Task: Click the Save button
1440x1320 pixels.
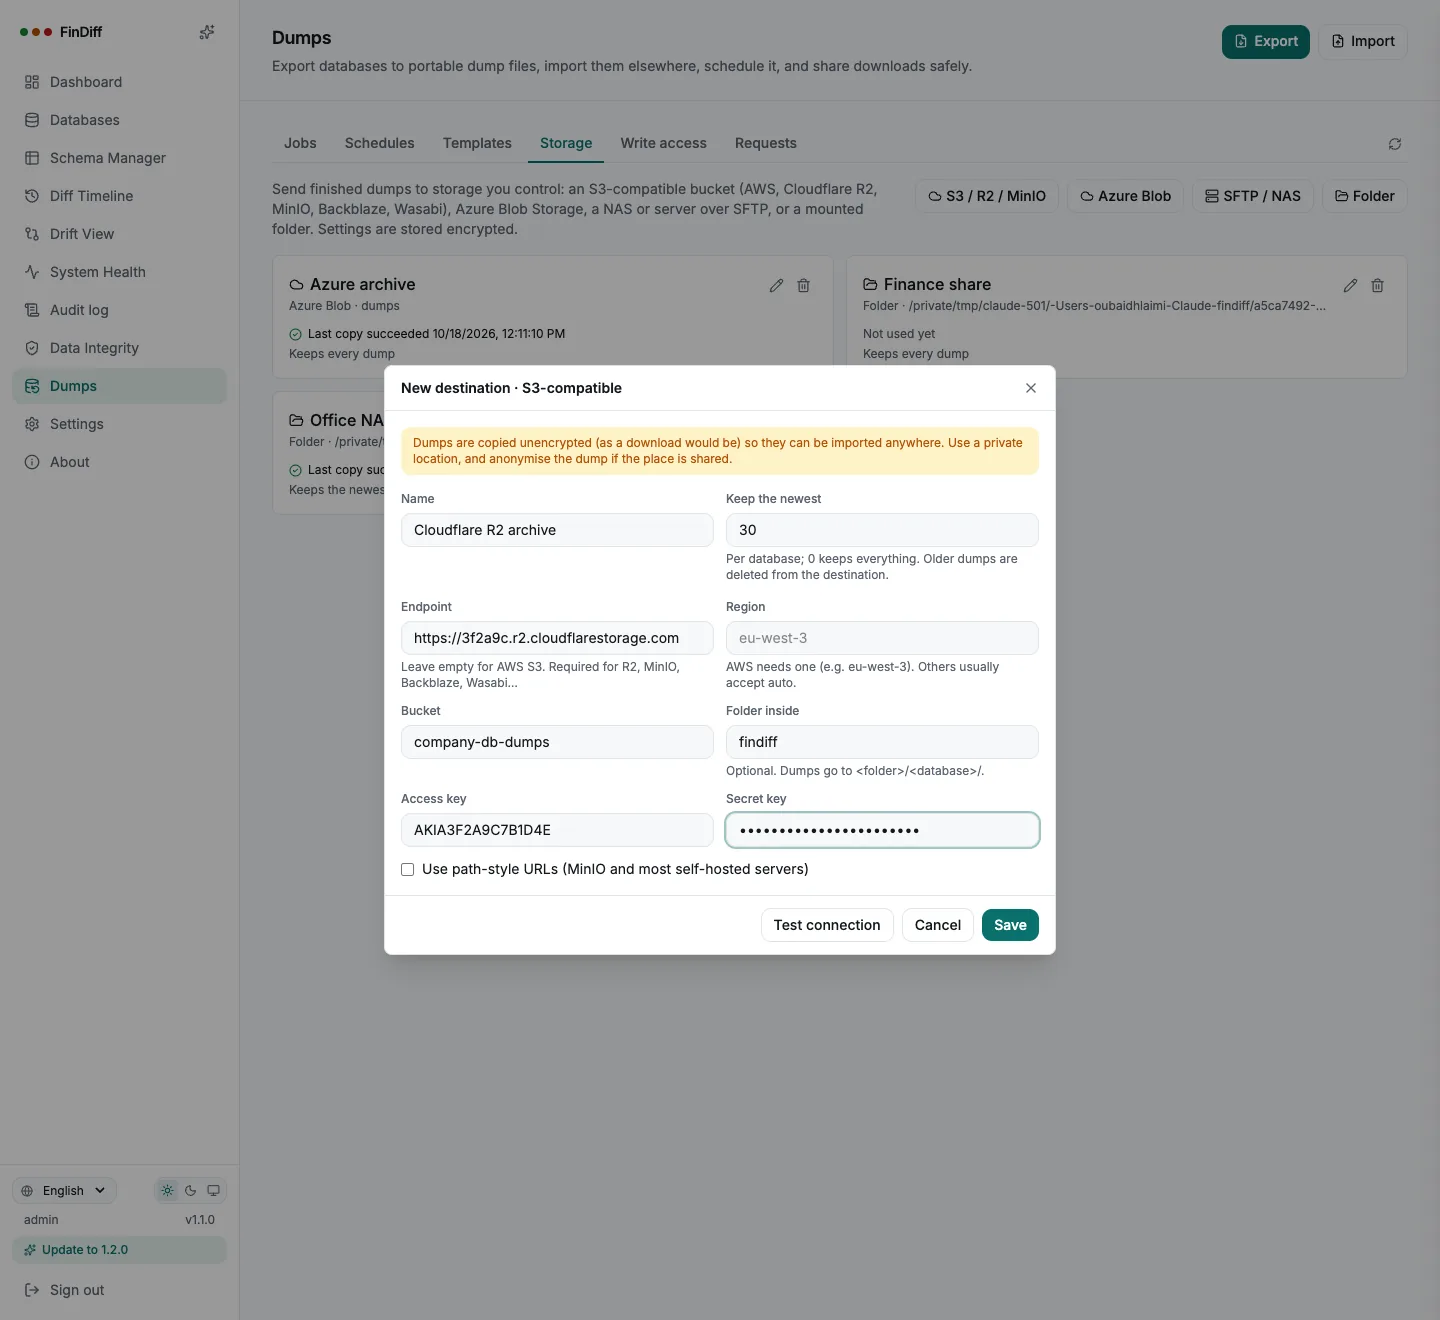Action: (x=1010, y=925)
